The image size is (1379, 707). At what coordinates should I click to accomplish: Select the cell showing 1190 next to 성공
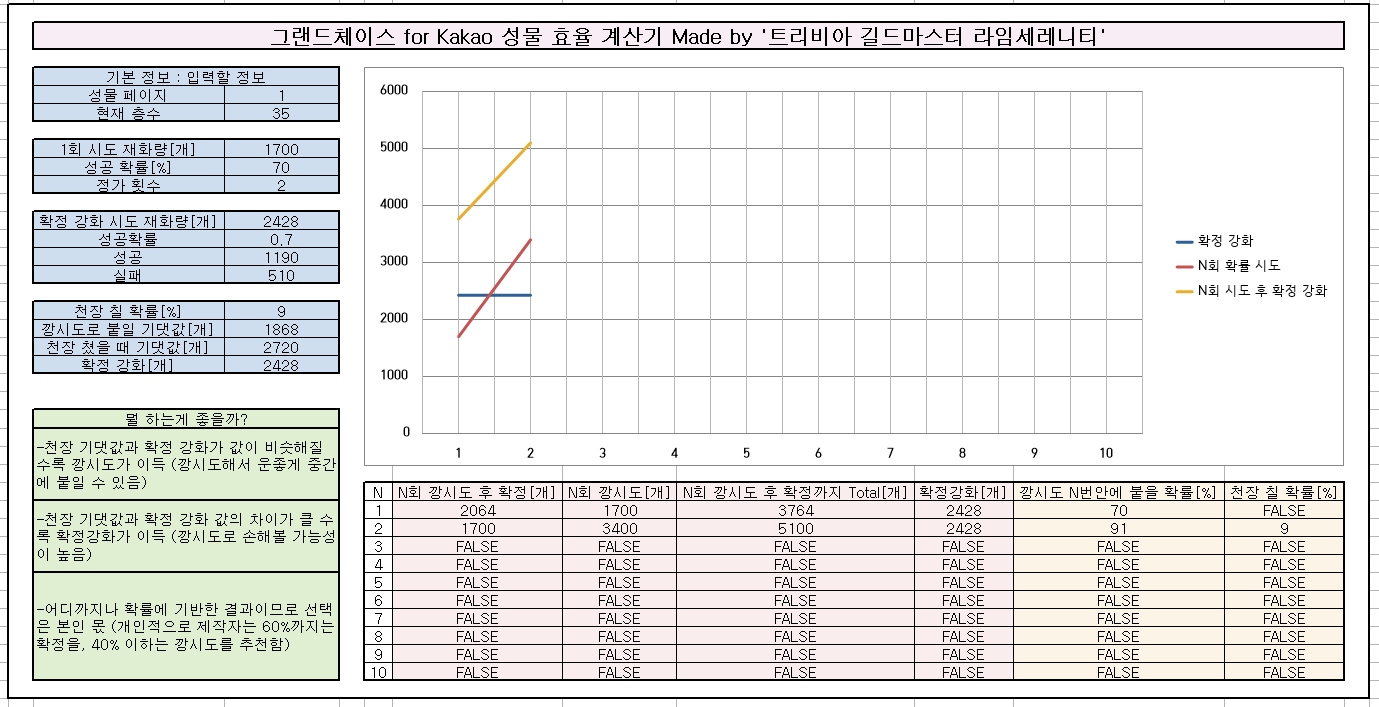point(282,257)
